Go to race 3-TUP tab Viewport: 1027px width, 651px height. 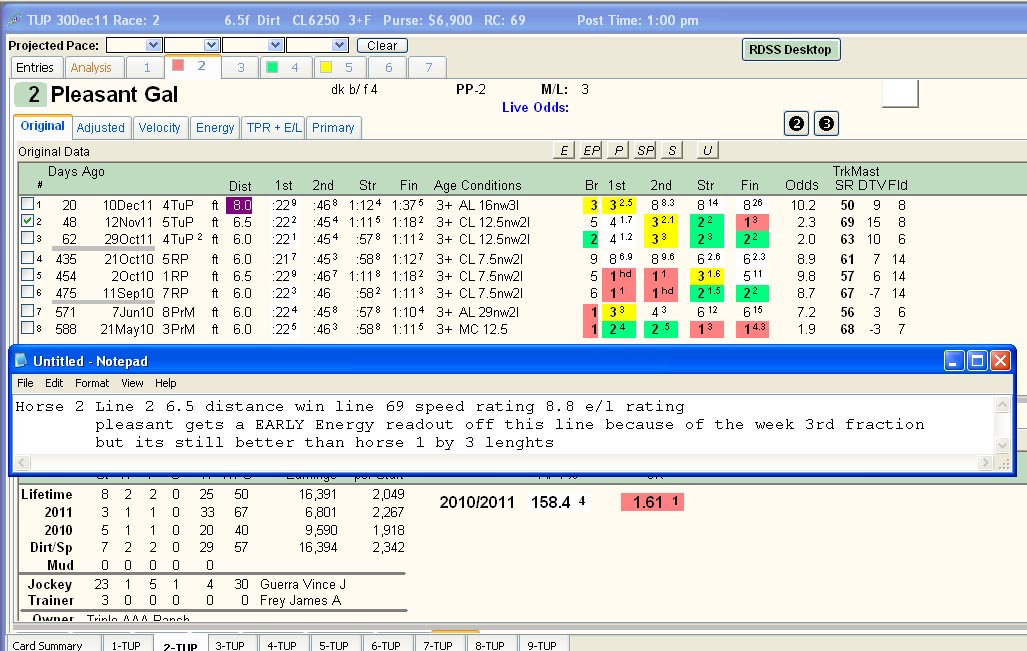pos(230,644)
